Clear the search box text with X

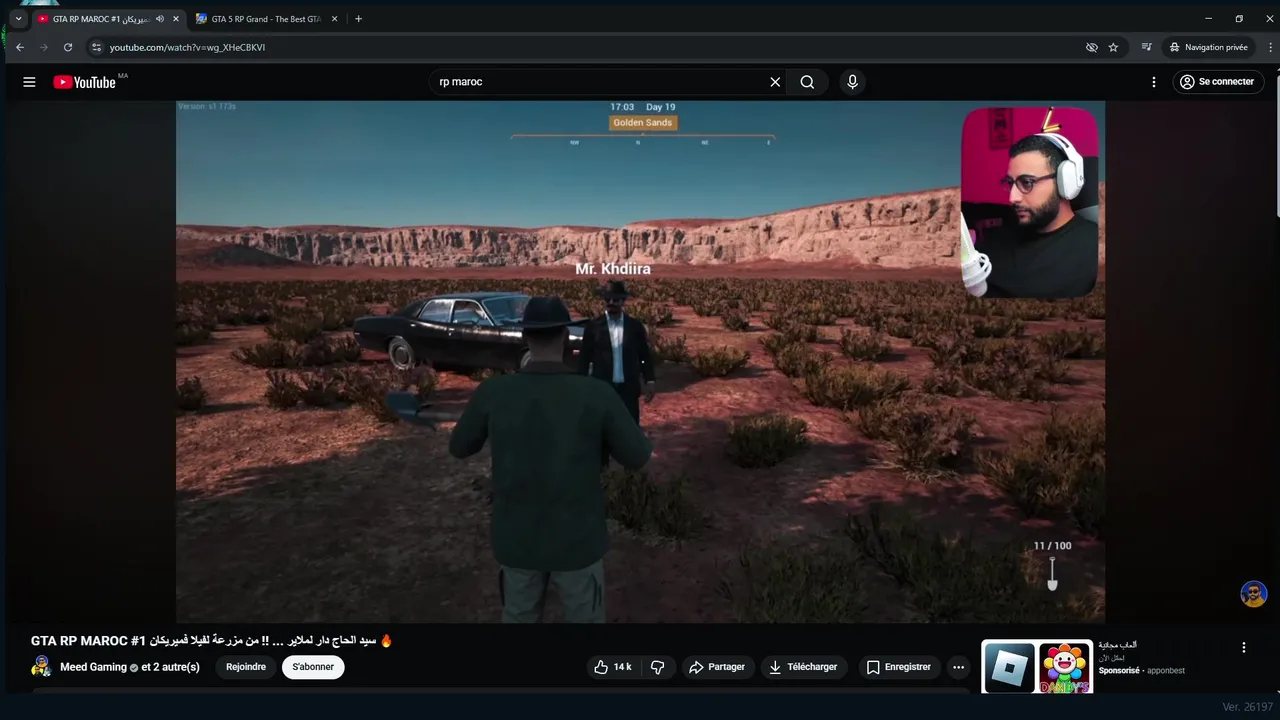click(775, 82)
